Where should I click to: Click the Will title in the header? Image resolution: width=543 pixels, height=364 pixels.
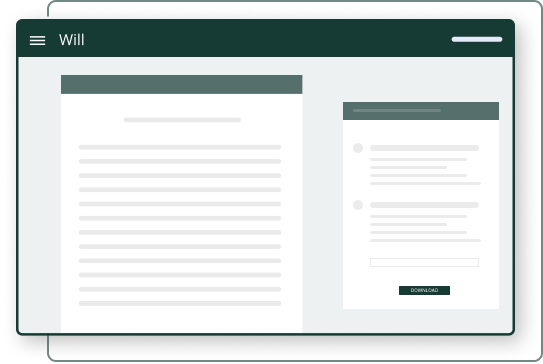point(71,40)
